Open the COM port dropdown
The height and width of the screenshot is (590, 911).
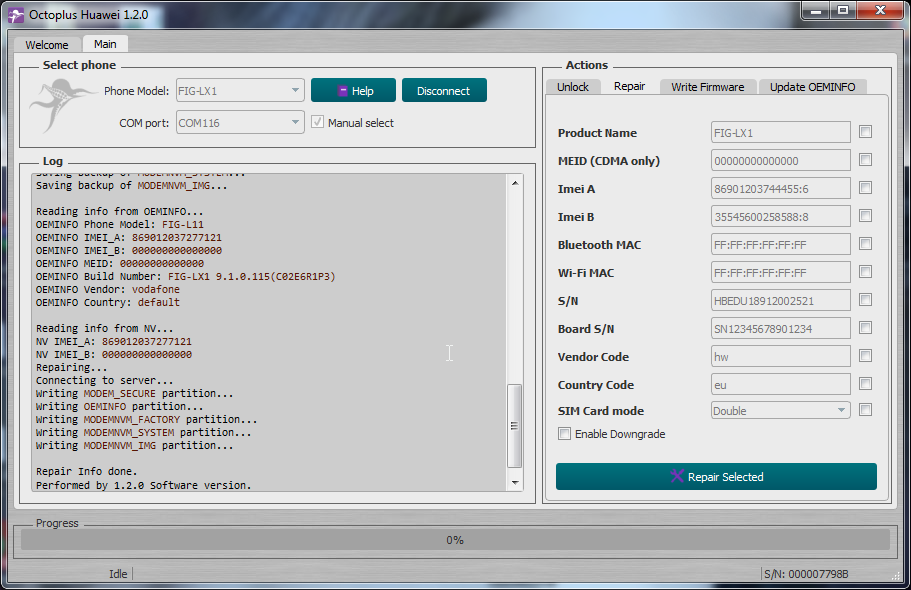240,123
